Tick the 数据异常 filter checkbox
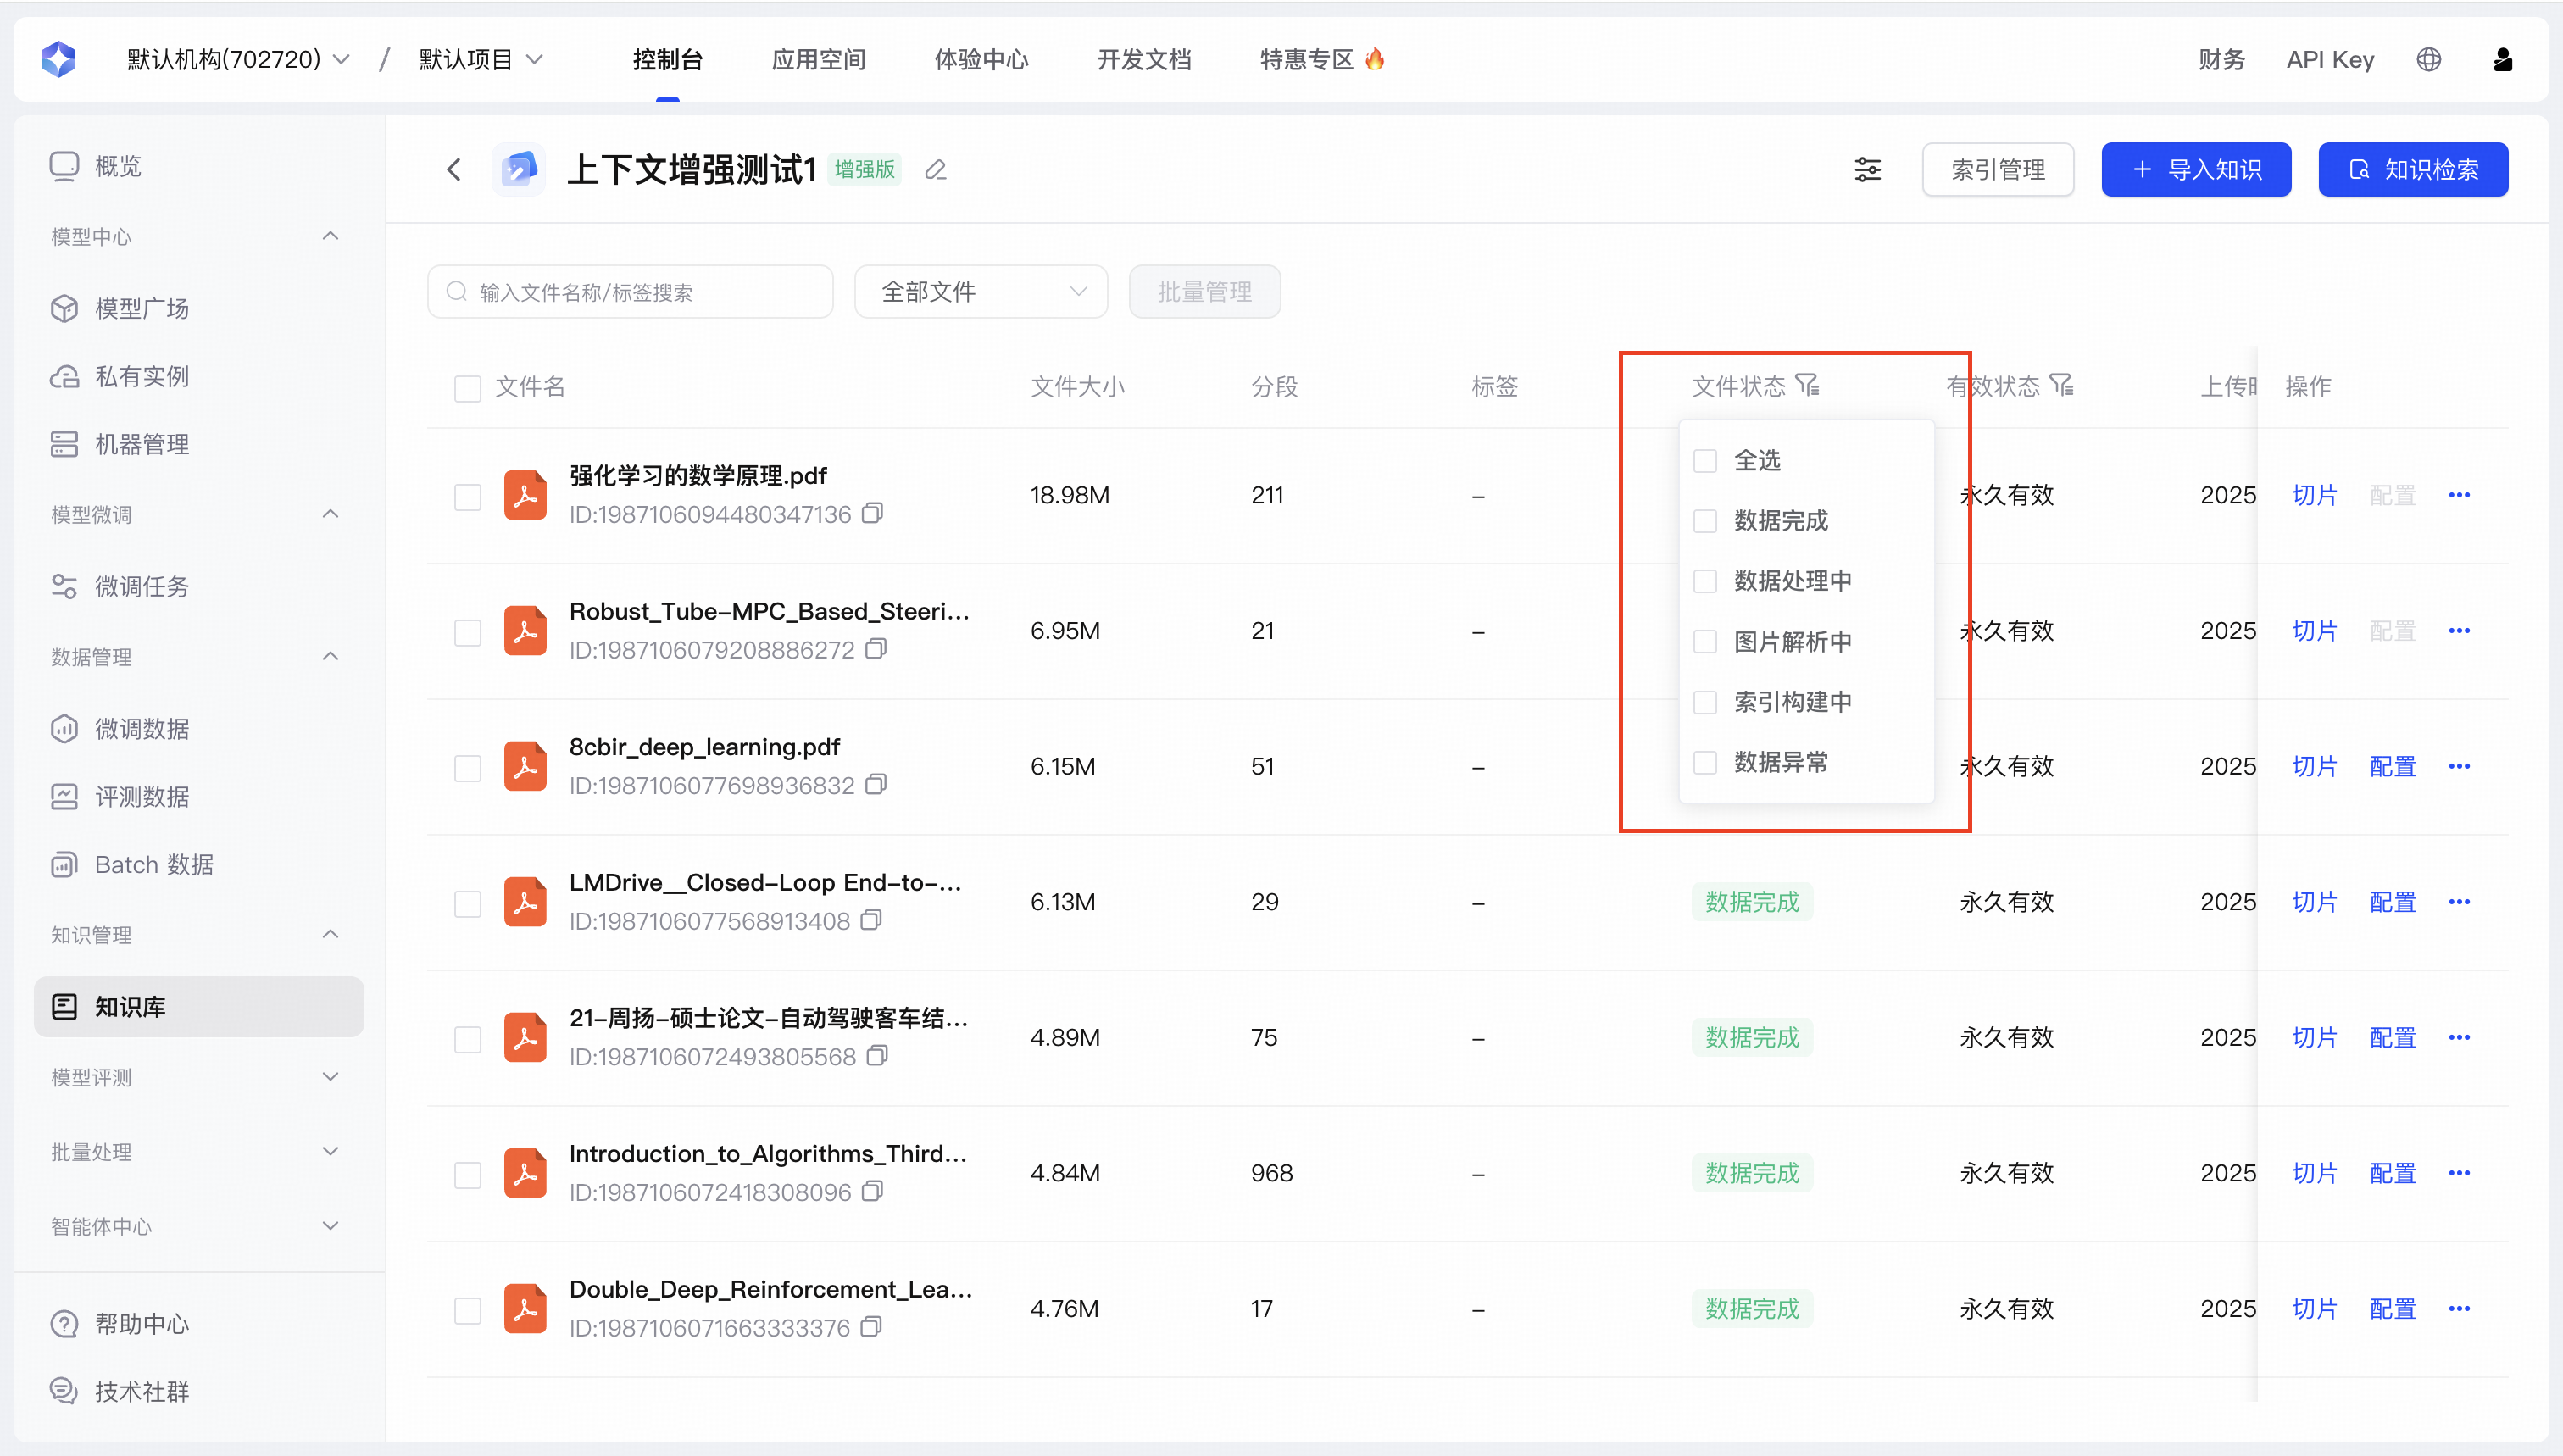Viewport: 2563px width, 1456px height. point(1705,763)
